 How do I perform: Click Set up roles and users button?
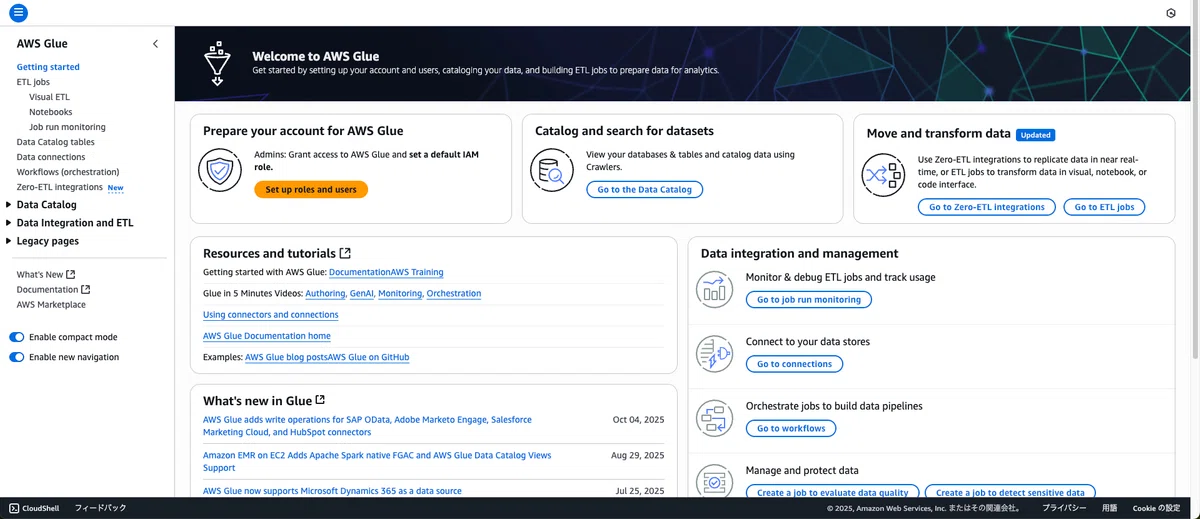click(311, 189)
